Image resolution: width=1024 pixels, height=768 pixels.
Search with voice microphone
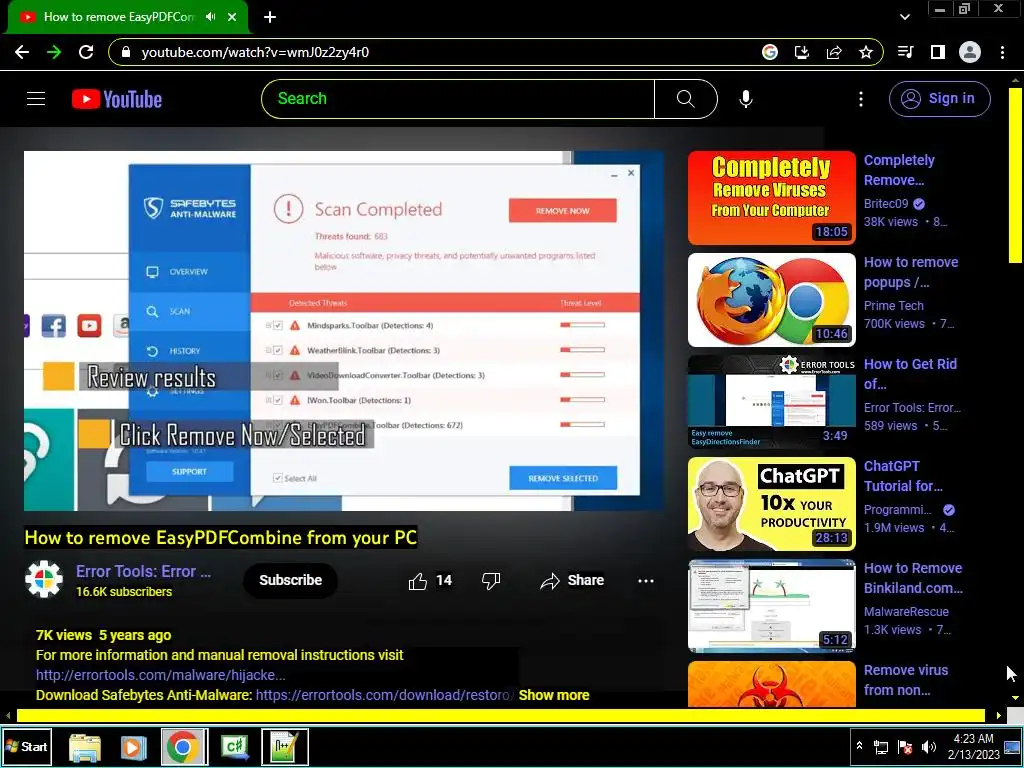tap(746, 99)
